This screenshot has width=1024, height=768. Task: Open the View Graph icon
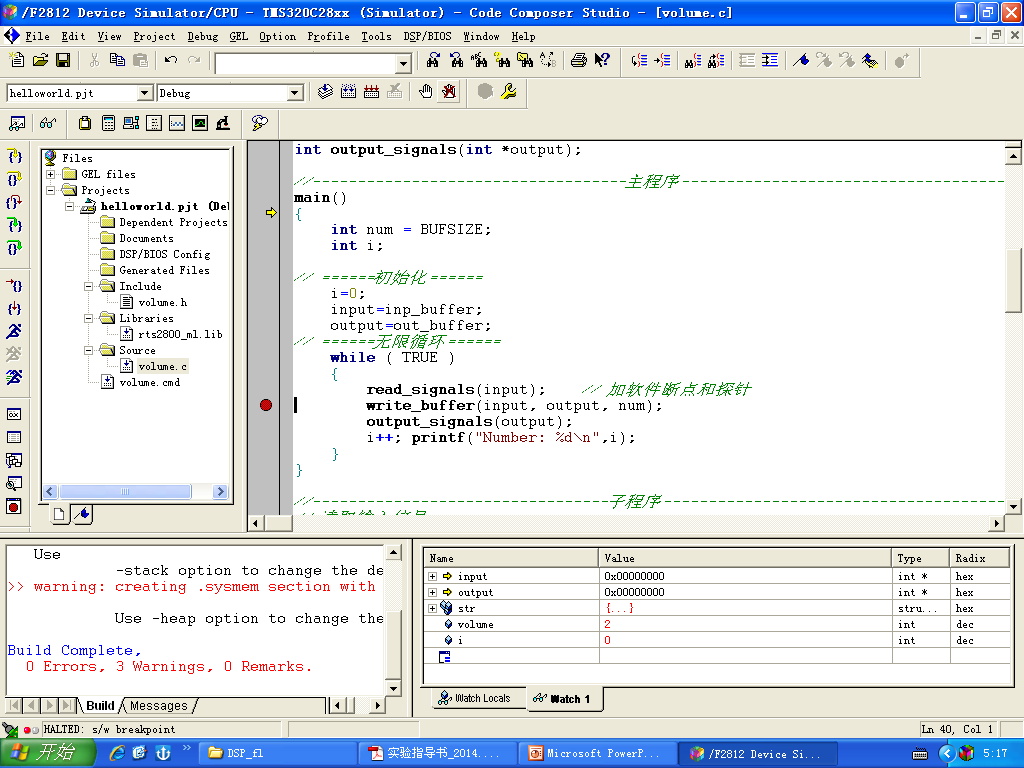click(176, 123)
